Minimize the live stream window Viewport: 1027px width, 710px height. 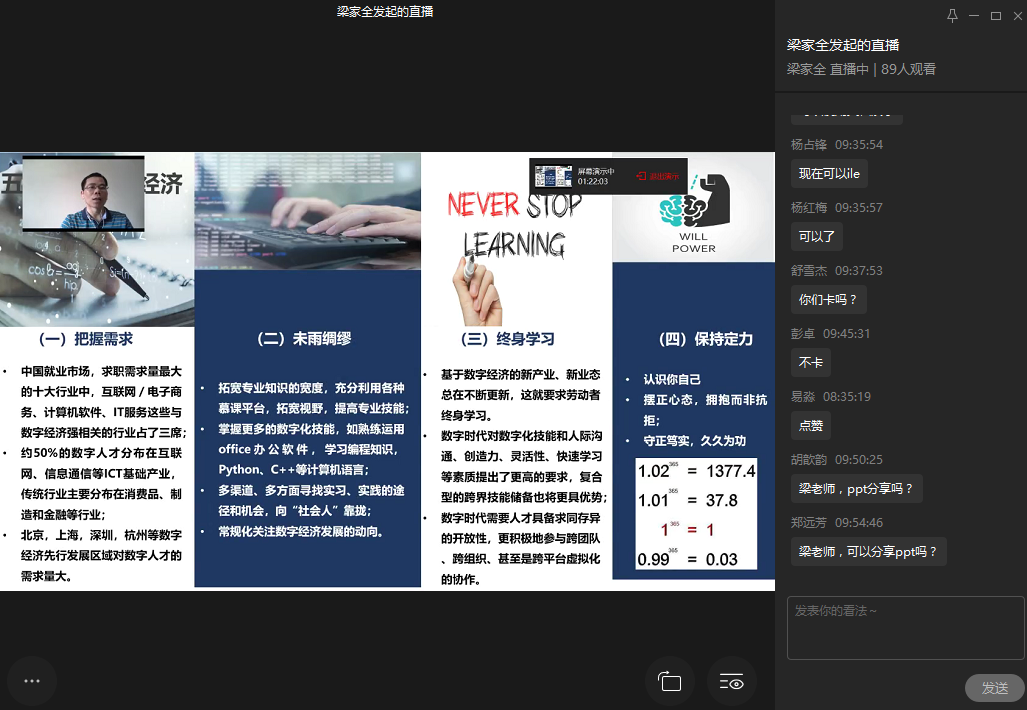973,15
